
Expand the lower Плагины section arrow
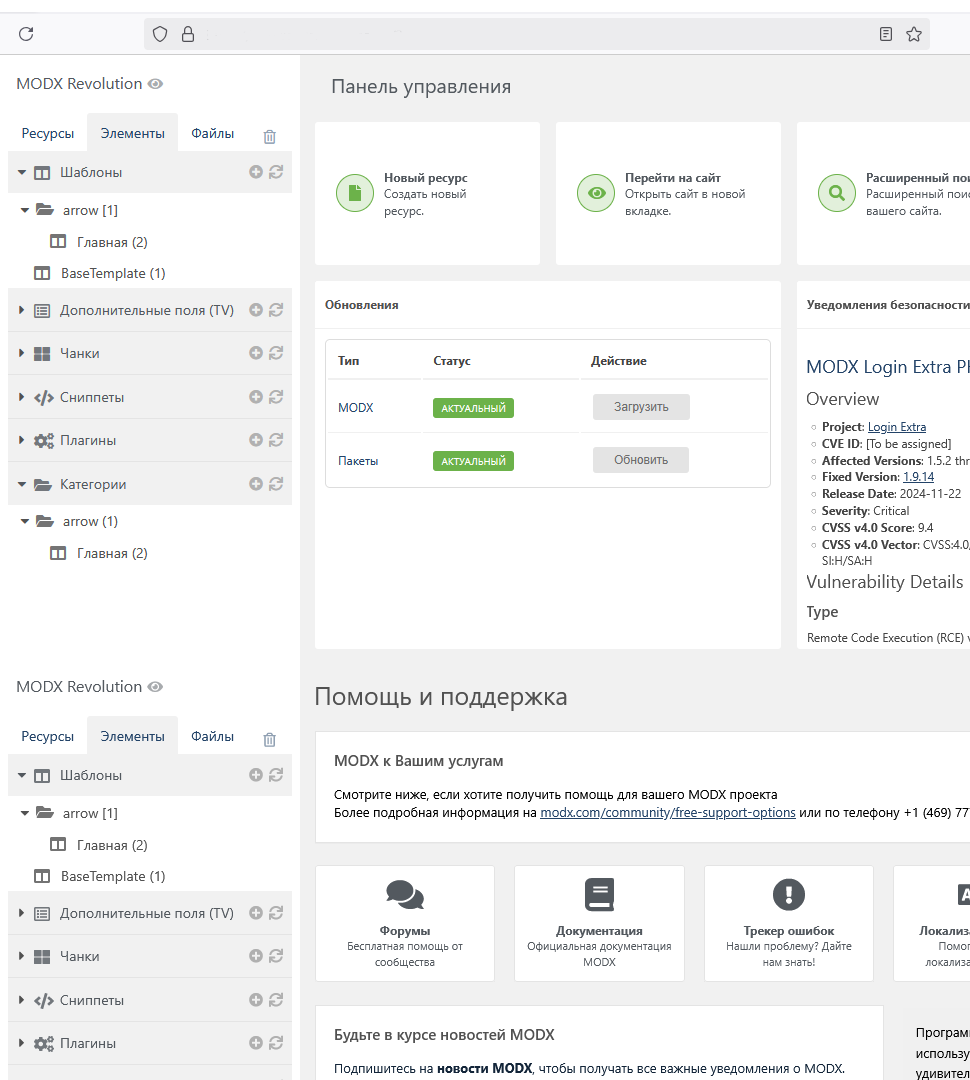pyautogui.click(x=21, y=1043)
